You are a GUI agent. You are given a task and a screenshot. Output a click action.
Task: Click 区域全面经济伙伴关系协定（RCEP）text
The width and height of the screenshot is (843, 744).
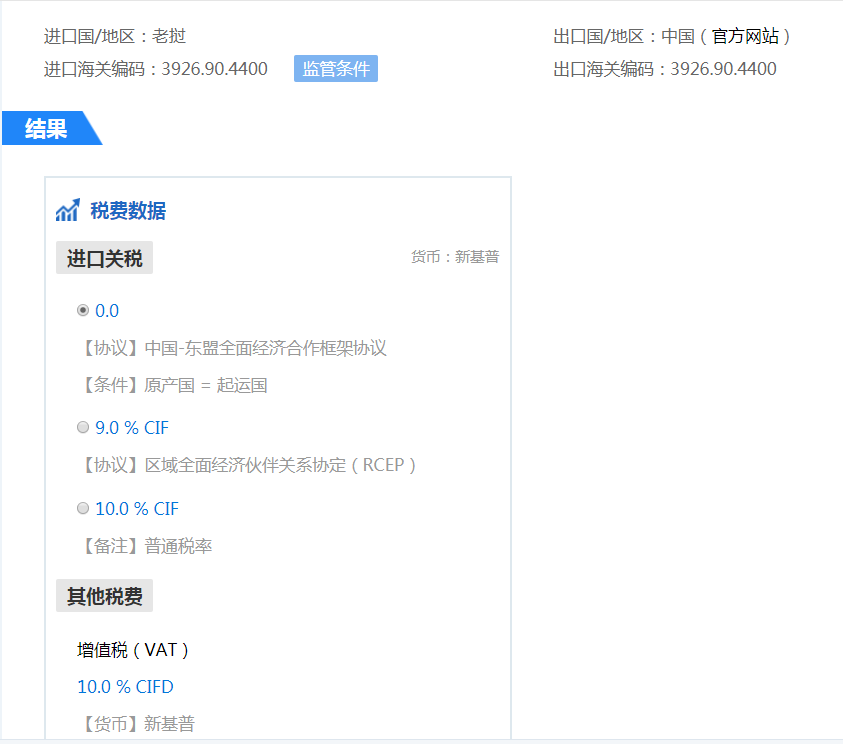[281, 465]
